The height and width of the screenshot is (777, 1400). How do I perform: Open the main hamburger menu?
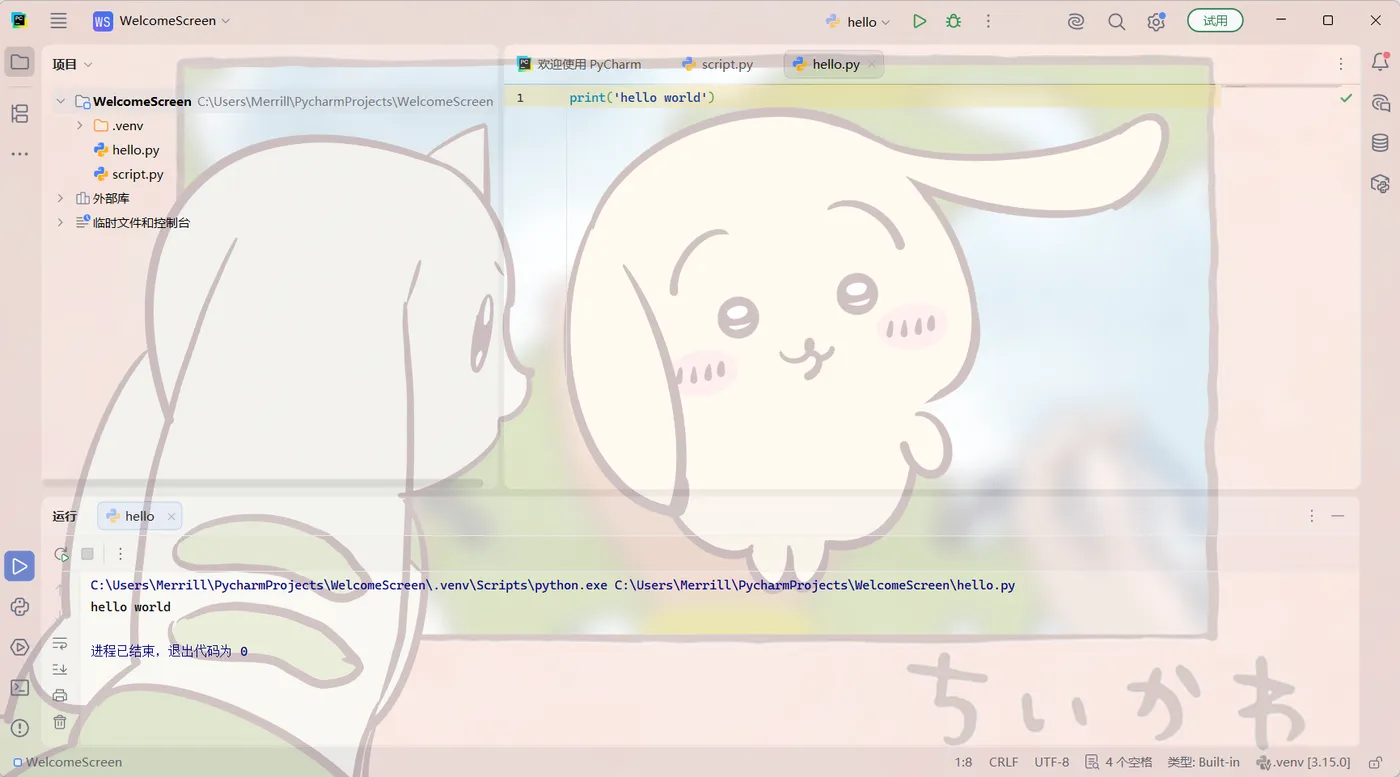[x=59, y=21]
